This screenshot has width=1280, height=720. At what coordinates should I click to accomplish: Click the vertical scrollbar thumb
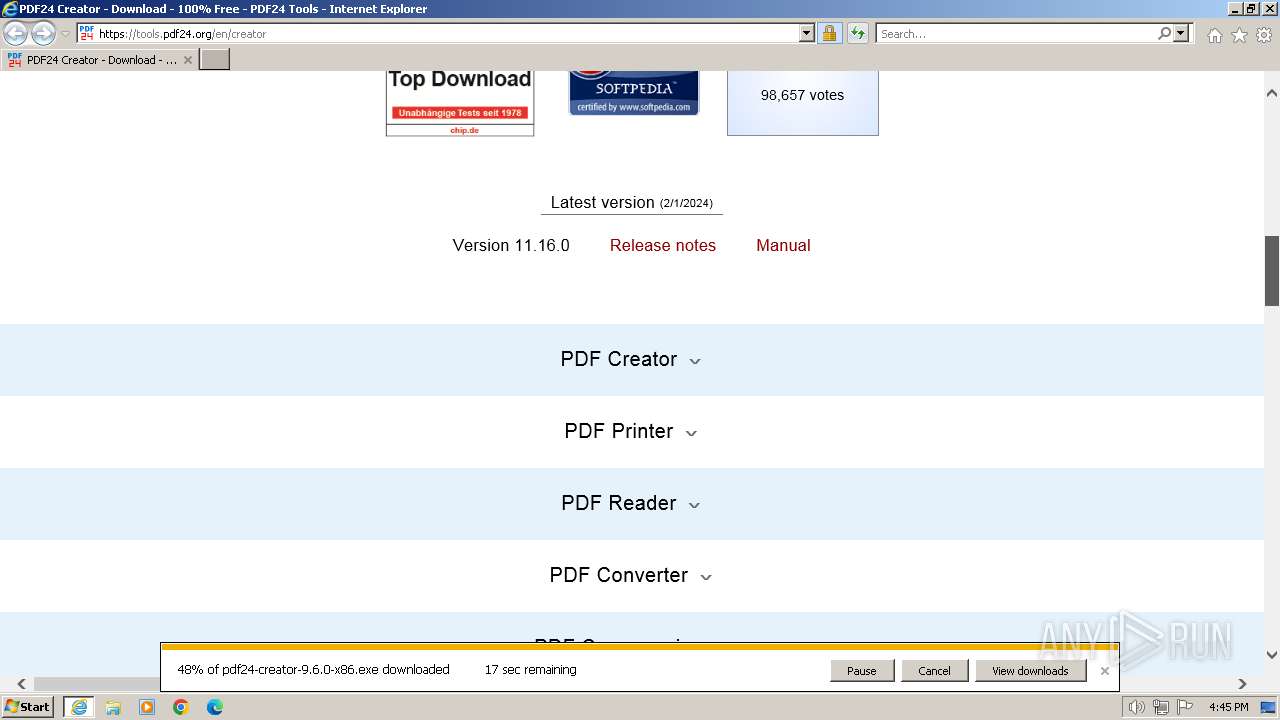click(1272, 271)
